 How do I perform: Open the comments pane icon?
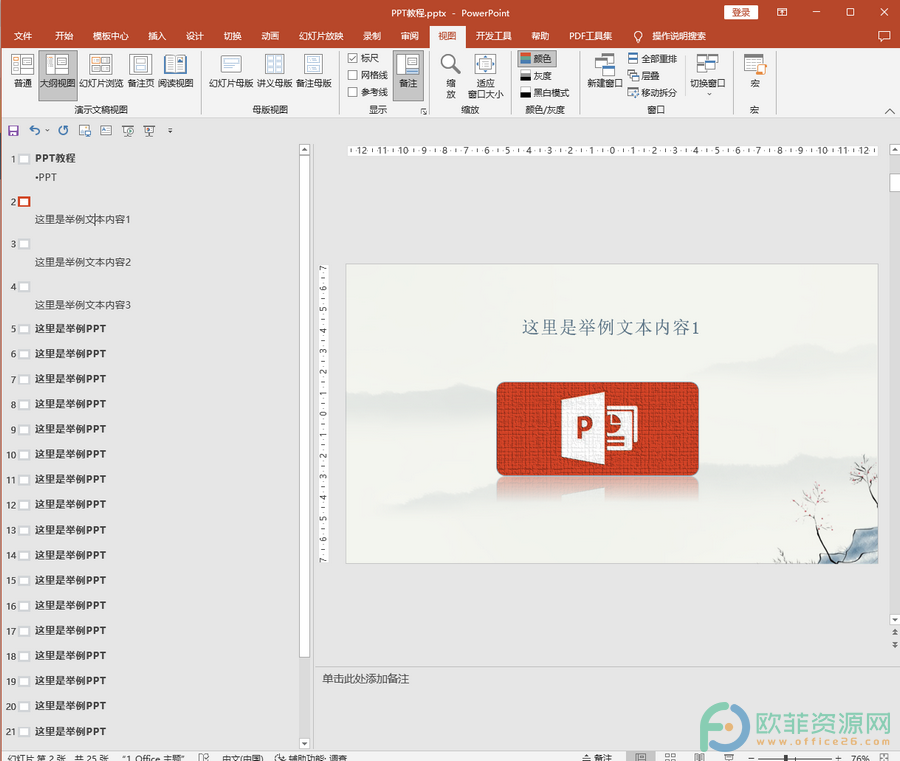[x=884, y=36]
